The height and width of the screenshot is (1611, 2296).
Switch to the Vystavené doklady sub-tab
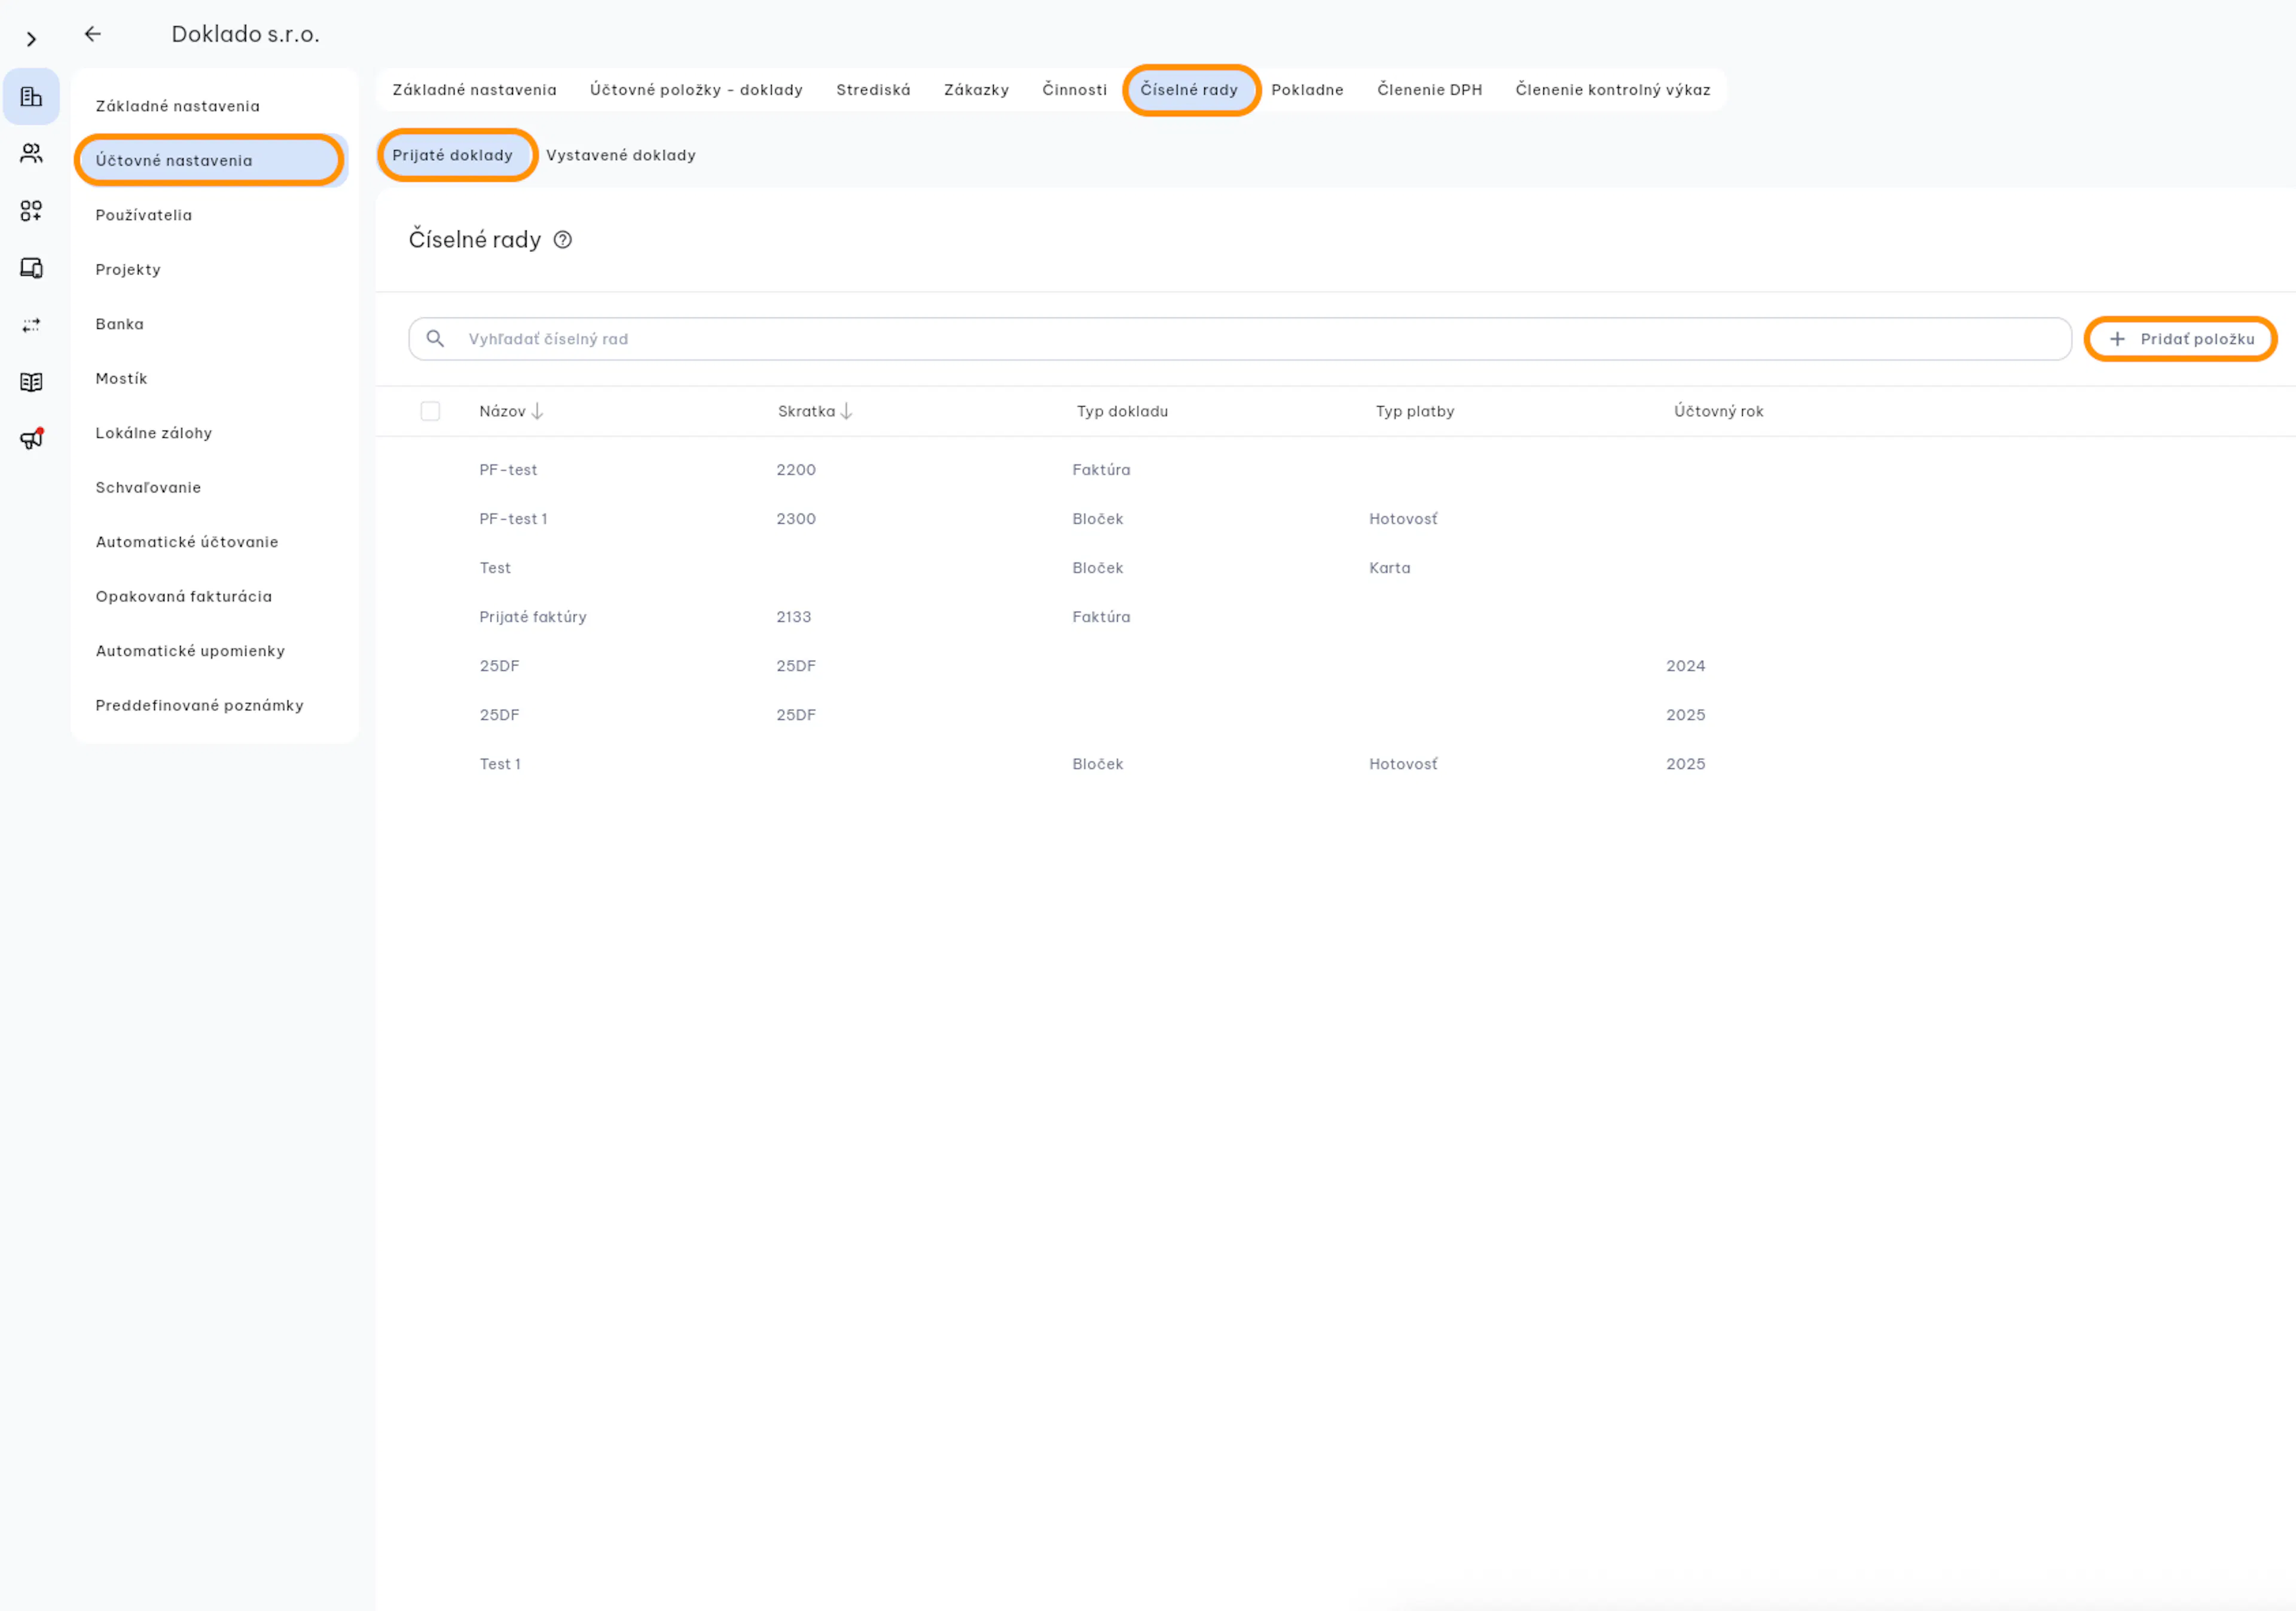pos(620,155)
